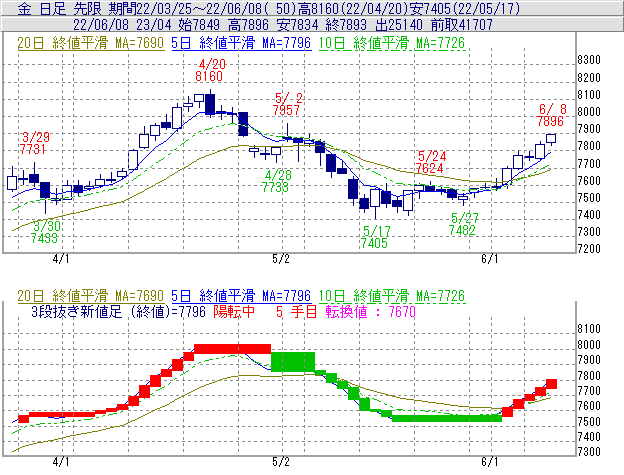The width and height of the screenshot is (624, 475).
Task: Click the 終7893 closing value in the header
Action: tap(346, 25)
